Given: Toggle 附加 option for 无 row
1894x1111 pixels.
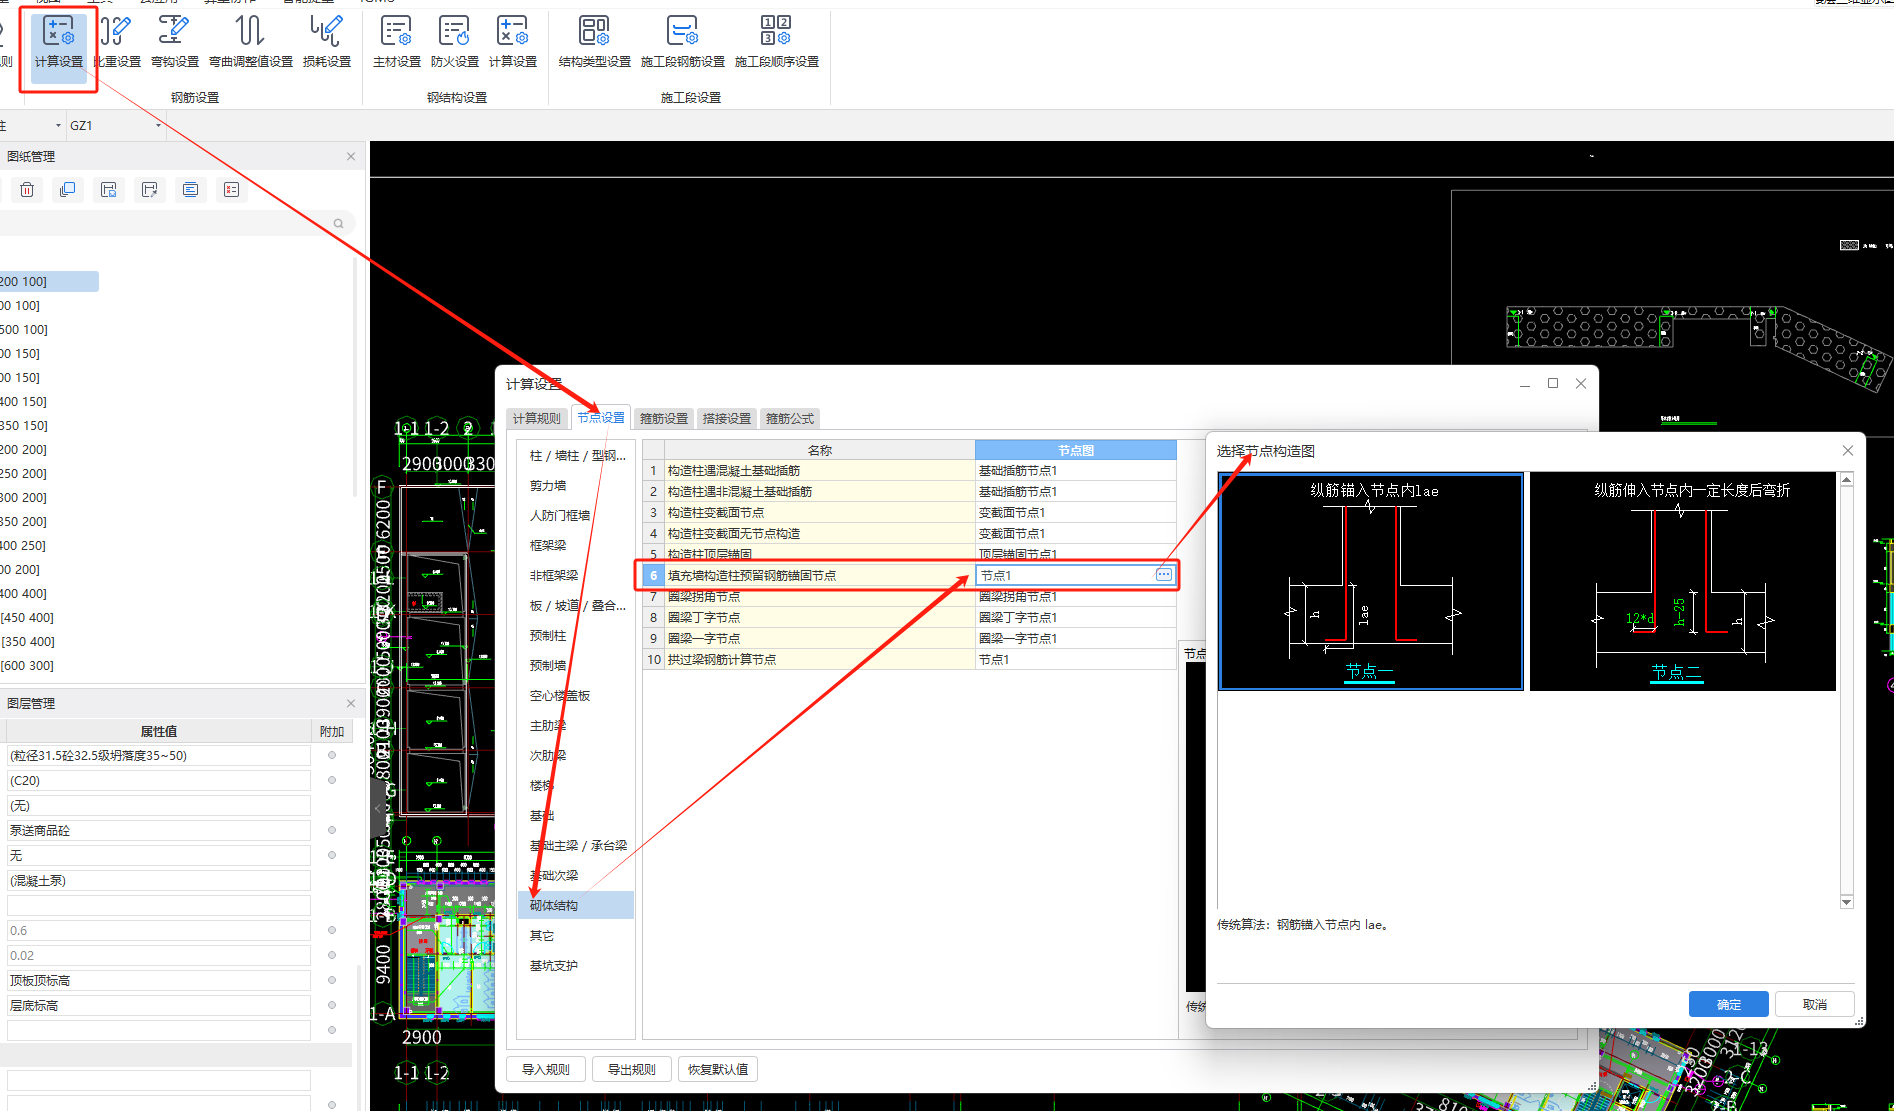Looking at the screenshot, I should point(332,855).
